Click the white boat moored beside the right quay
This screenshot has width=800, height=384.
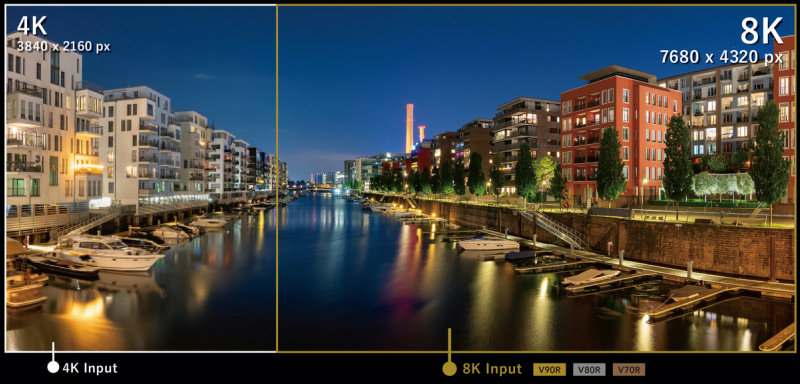[x=487, y=243]
